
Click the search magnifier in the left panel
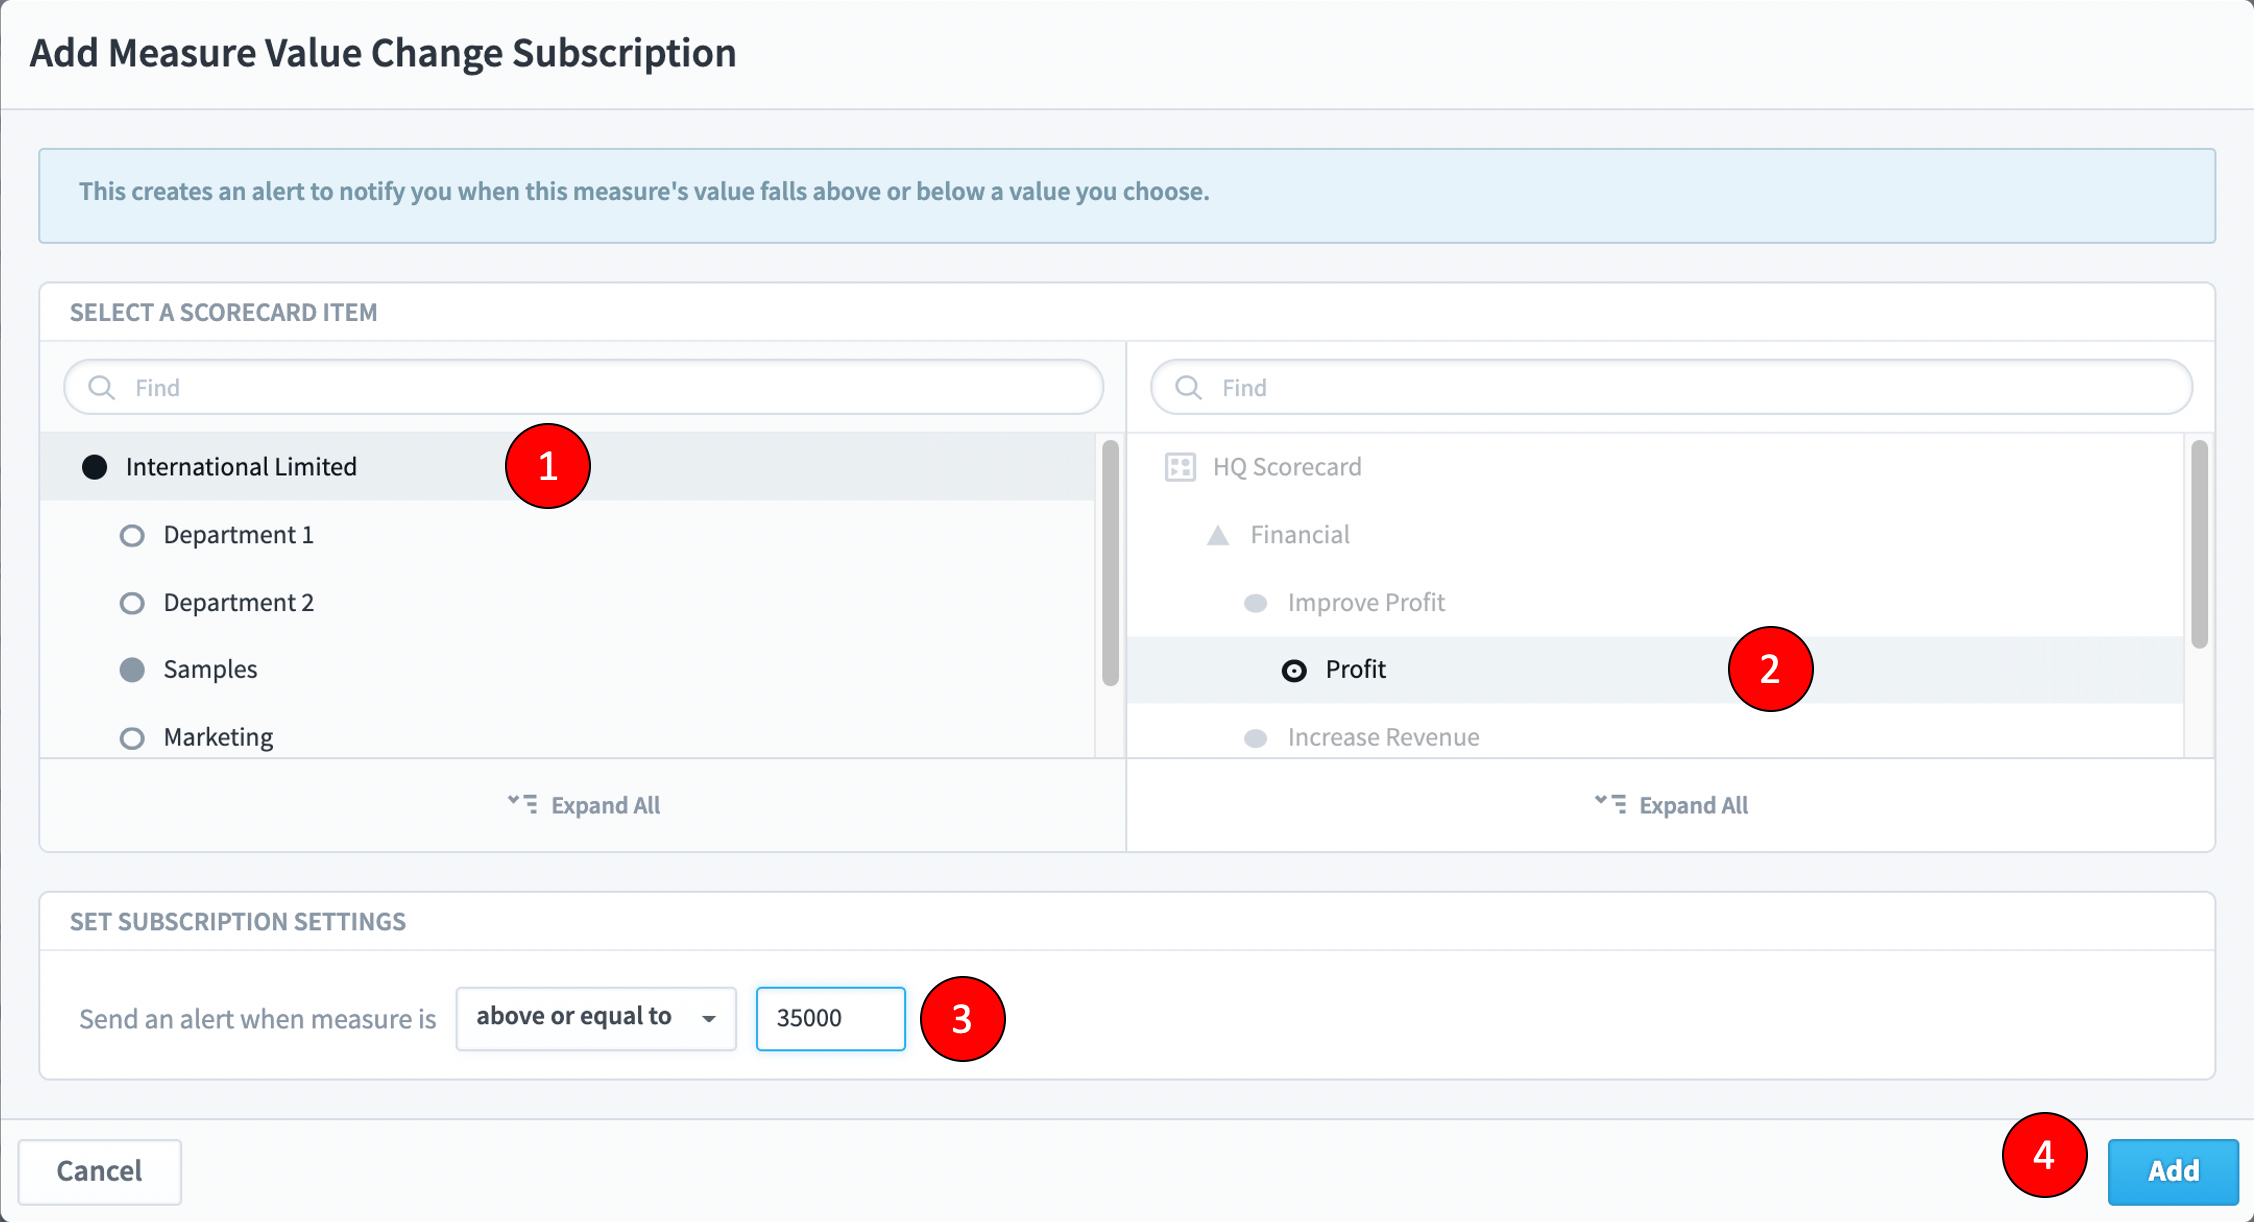(x=101, y=387)
